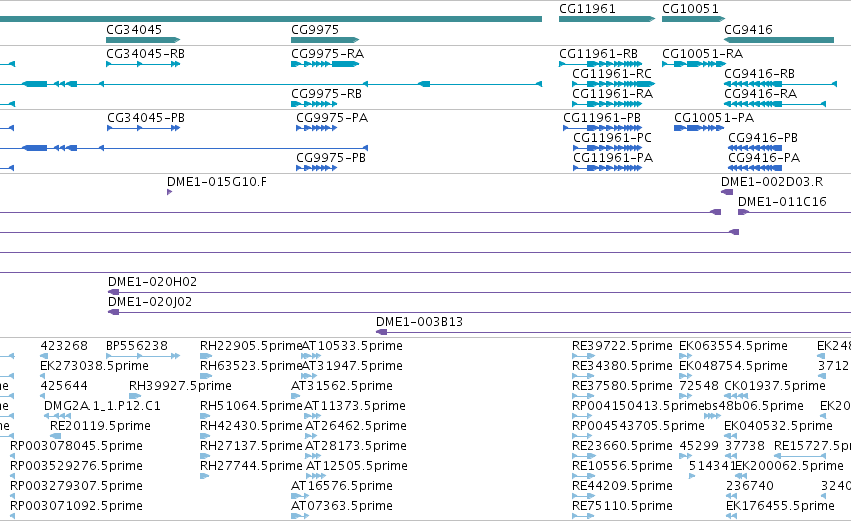
Task: Click EST AT16576.5prime
Action: [299, 496]
